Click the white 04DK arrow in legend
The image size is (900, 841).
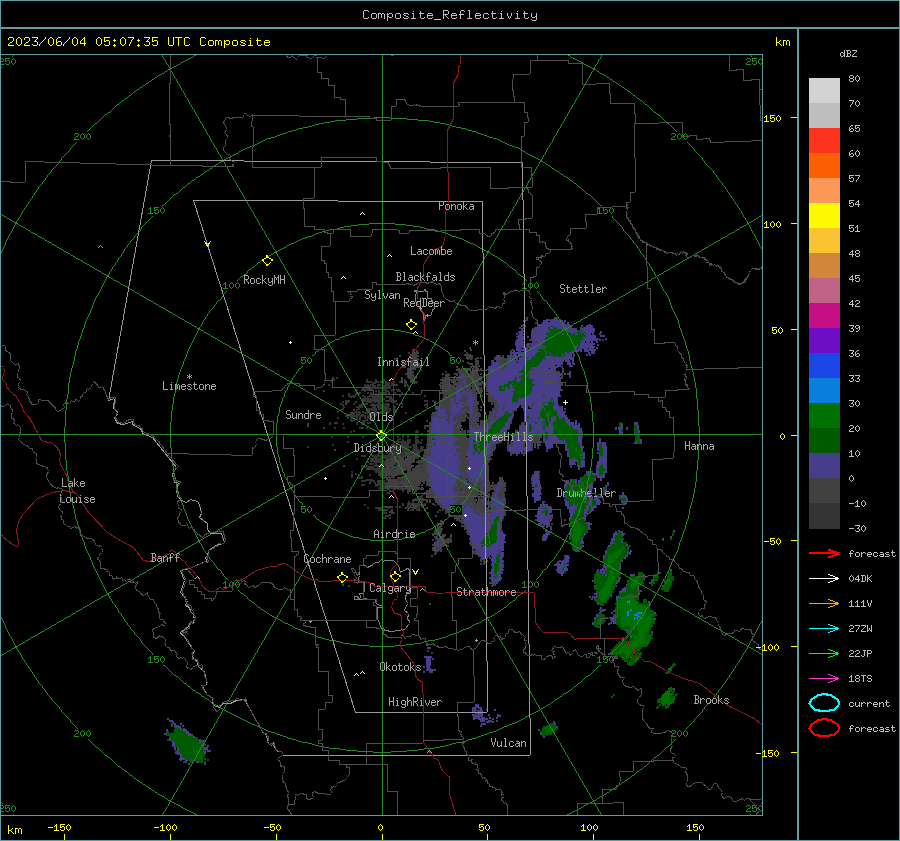824,579
